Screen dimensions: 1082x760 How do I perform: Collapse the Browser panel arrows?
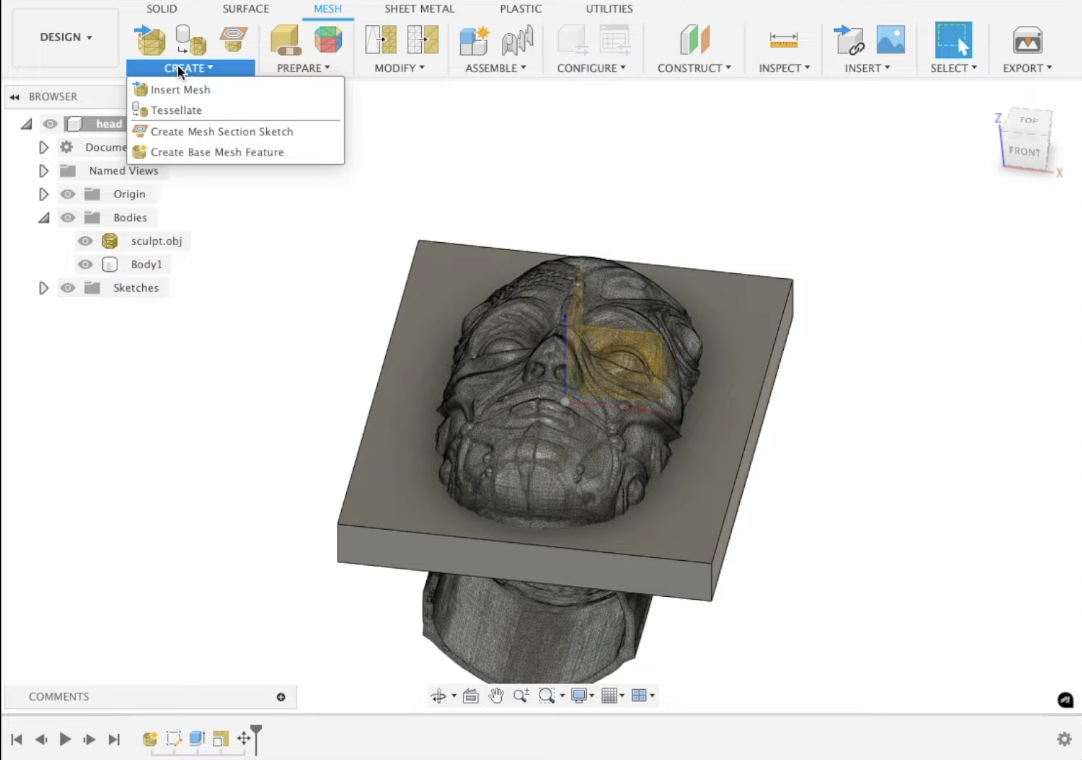(14, 97)
